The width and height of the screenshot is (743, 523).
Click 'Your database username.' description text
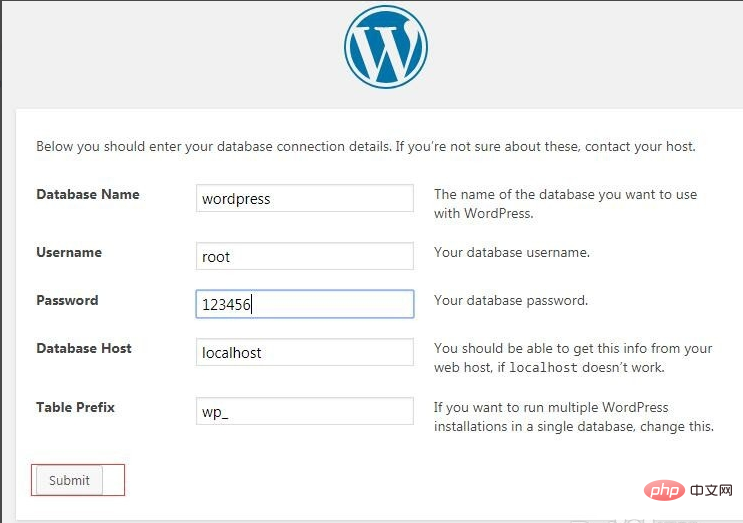pos(512,252)
